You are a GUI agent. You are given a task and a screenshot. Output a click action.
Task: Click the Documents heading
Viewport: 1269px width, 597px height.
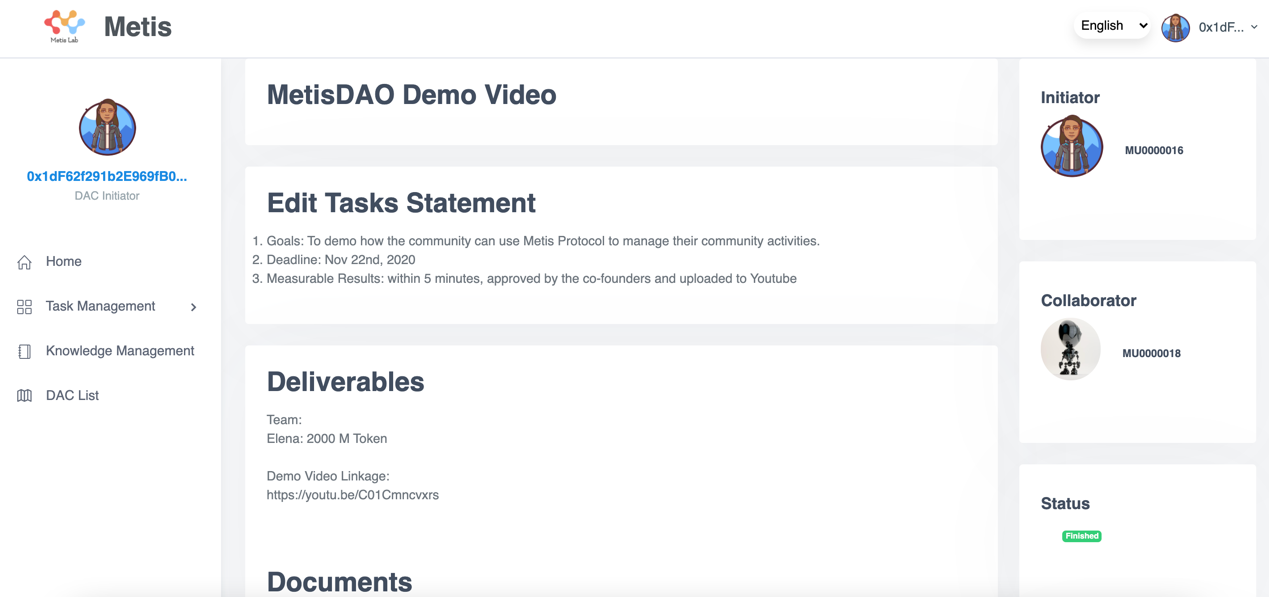[339, 582]
